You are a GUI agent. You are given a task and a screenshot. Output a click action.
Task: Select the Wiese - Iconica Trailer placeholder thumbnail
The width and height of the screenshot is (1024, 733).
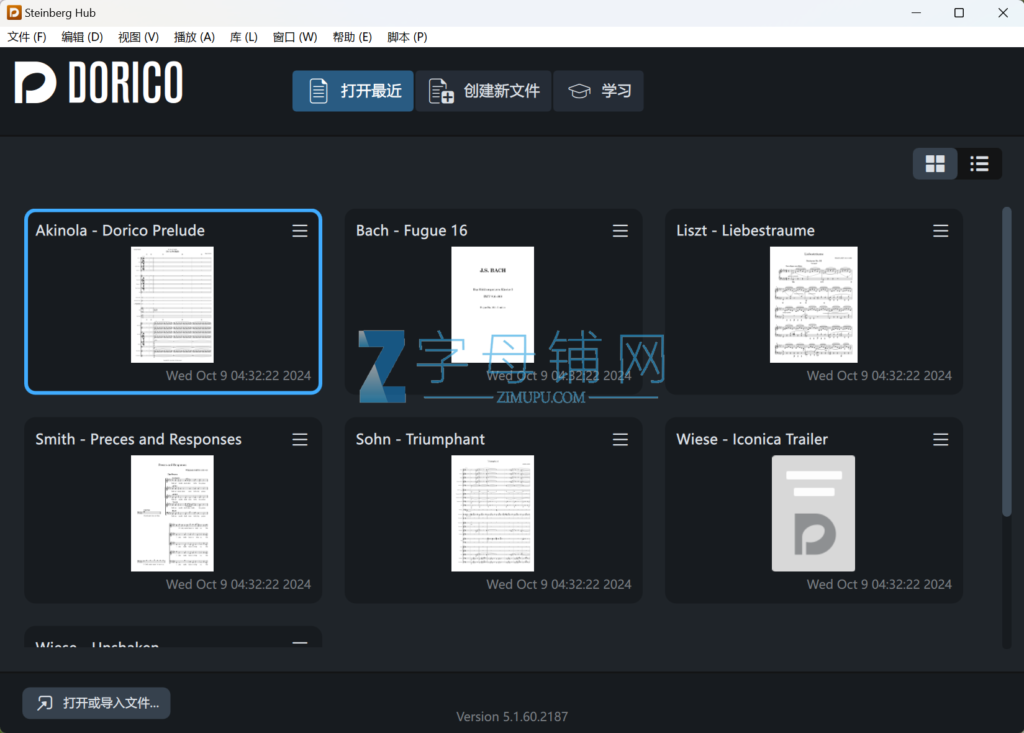(813, 513)
